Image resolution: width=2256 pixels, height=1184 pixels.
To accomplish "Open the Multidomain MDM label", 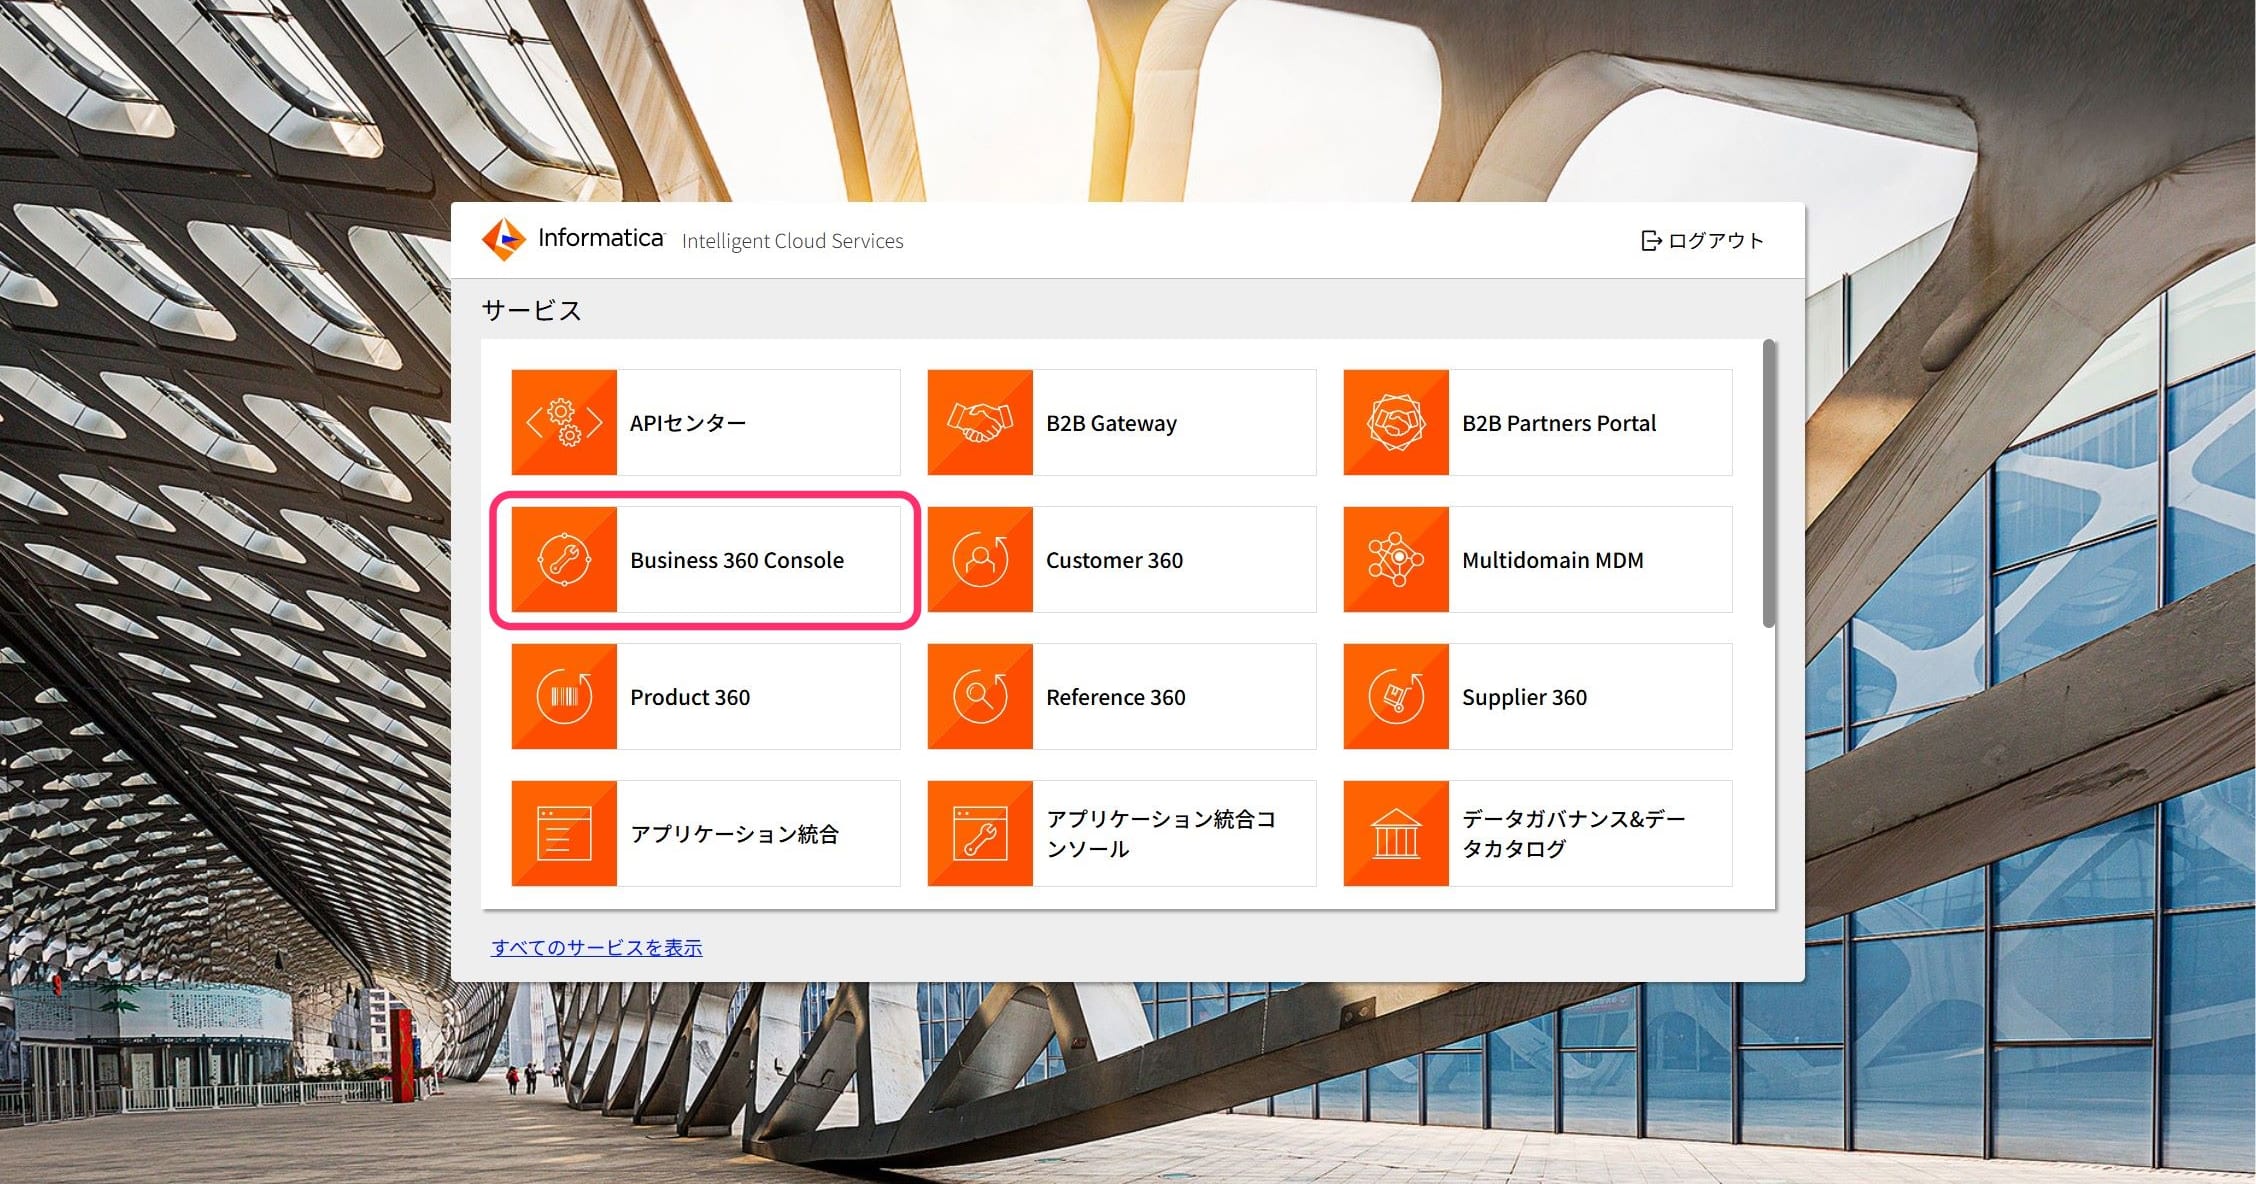I will [1553, 560].
